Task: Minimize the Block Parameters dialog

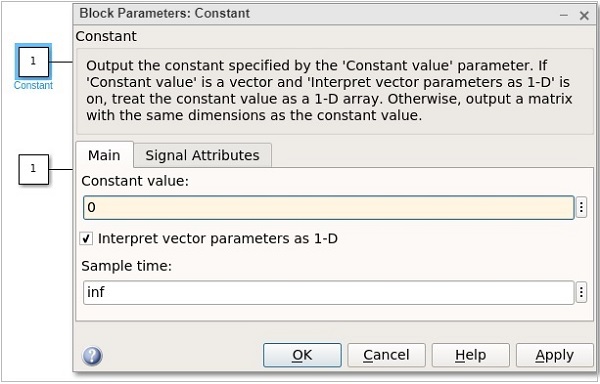Action: tap(564, 16)
